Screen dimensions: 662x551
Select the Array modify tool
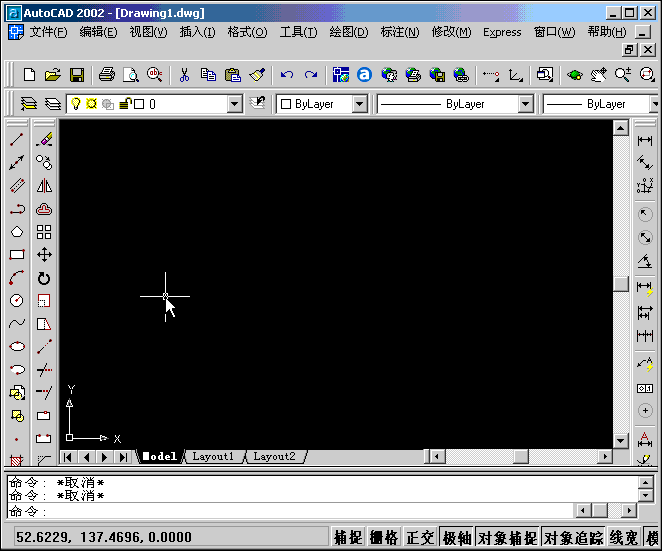tap(44, 232)
